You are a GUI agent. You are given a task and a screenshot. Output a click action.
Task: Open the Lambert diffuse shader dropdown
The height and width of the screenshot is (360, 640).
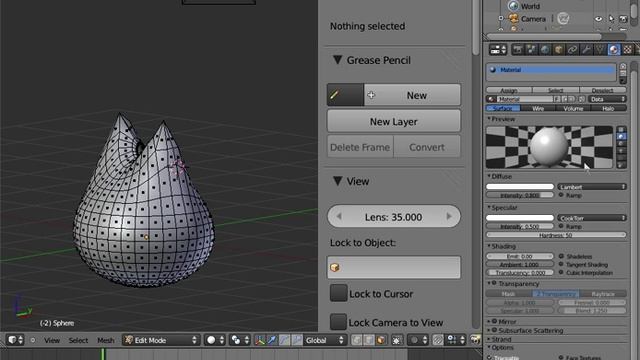pos(592,187)
